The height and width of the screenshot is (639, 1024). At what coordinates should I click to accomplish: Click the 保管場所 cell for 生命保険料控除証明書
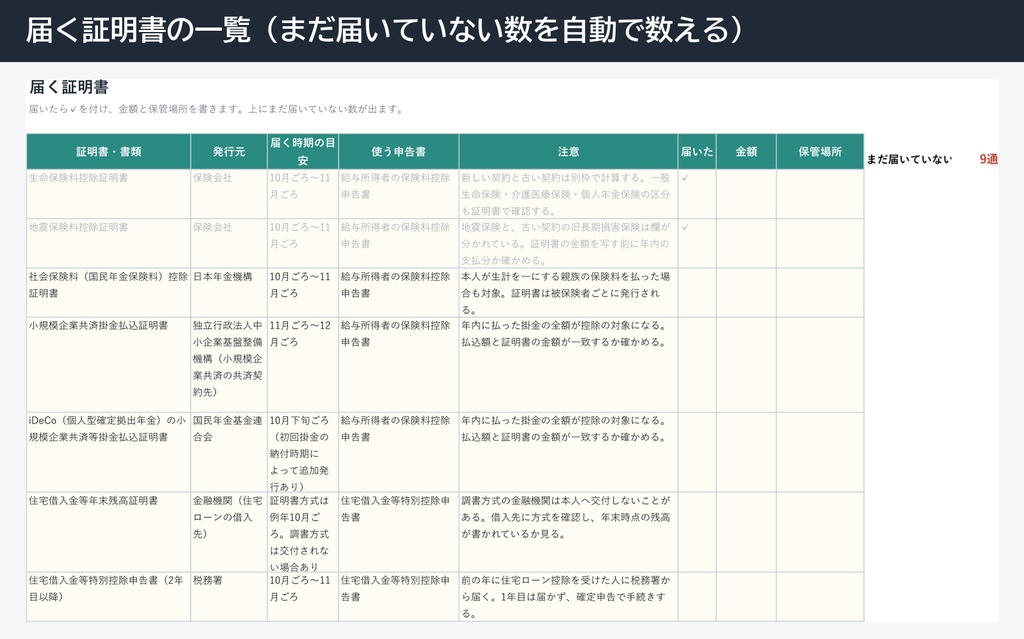pyautogui.click(x=820, y=194)
